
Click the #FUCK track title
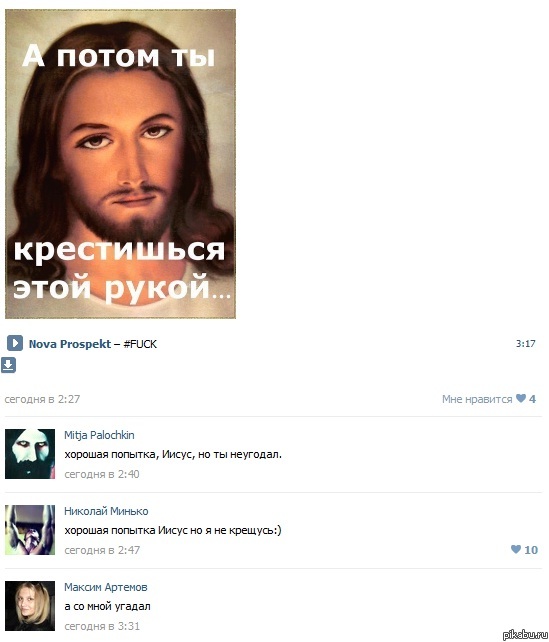coord(140,344)
